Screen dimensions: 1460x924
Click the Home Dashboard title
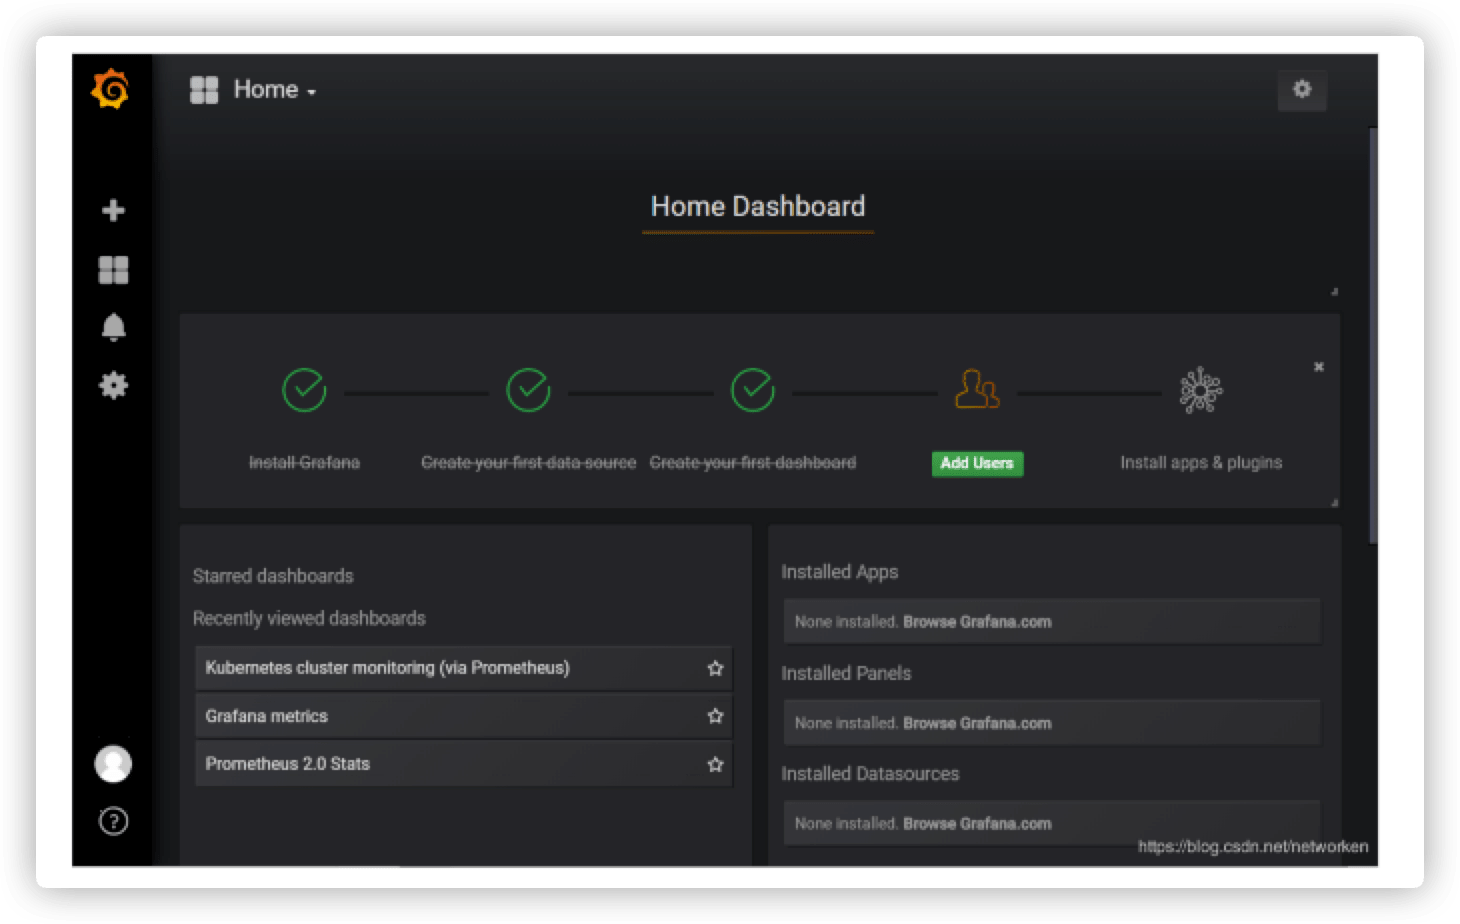[x=758, y=206]
